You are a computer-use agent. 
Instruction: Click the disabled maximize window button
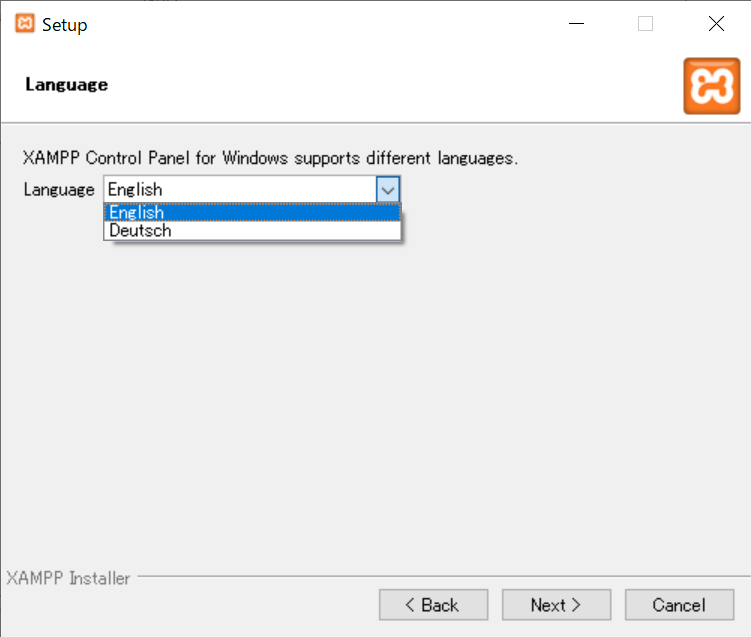645,23
